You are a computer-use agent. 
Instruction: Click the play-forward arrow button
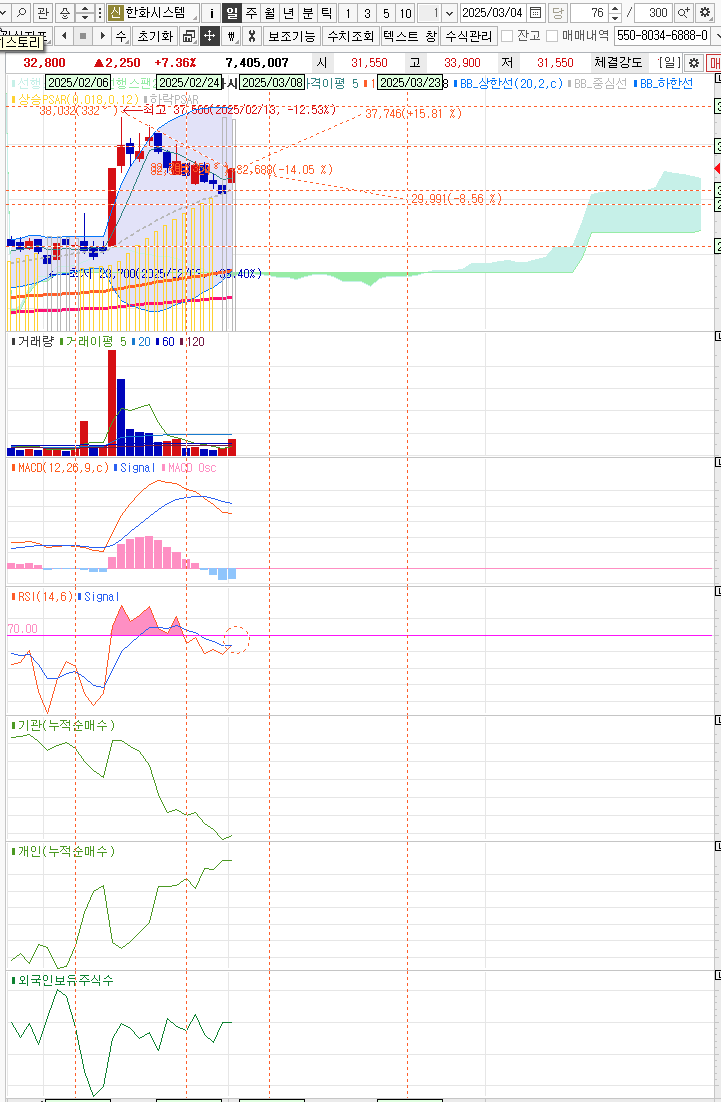point(102,36)
